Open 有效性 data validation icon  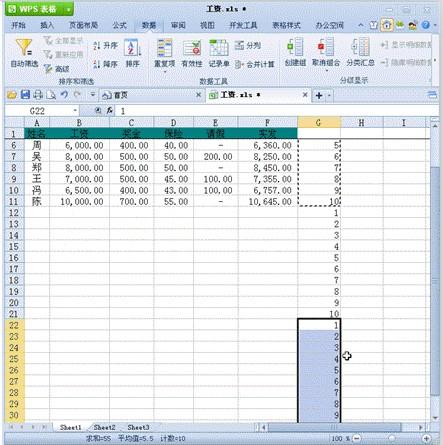point(192,48)
